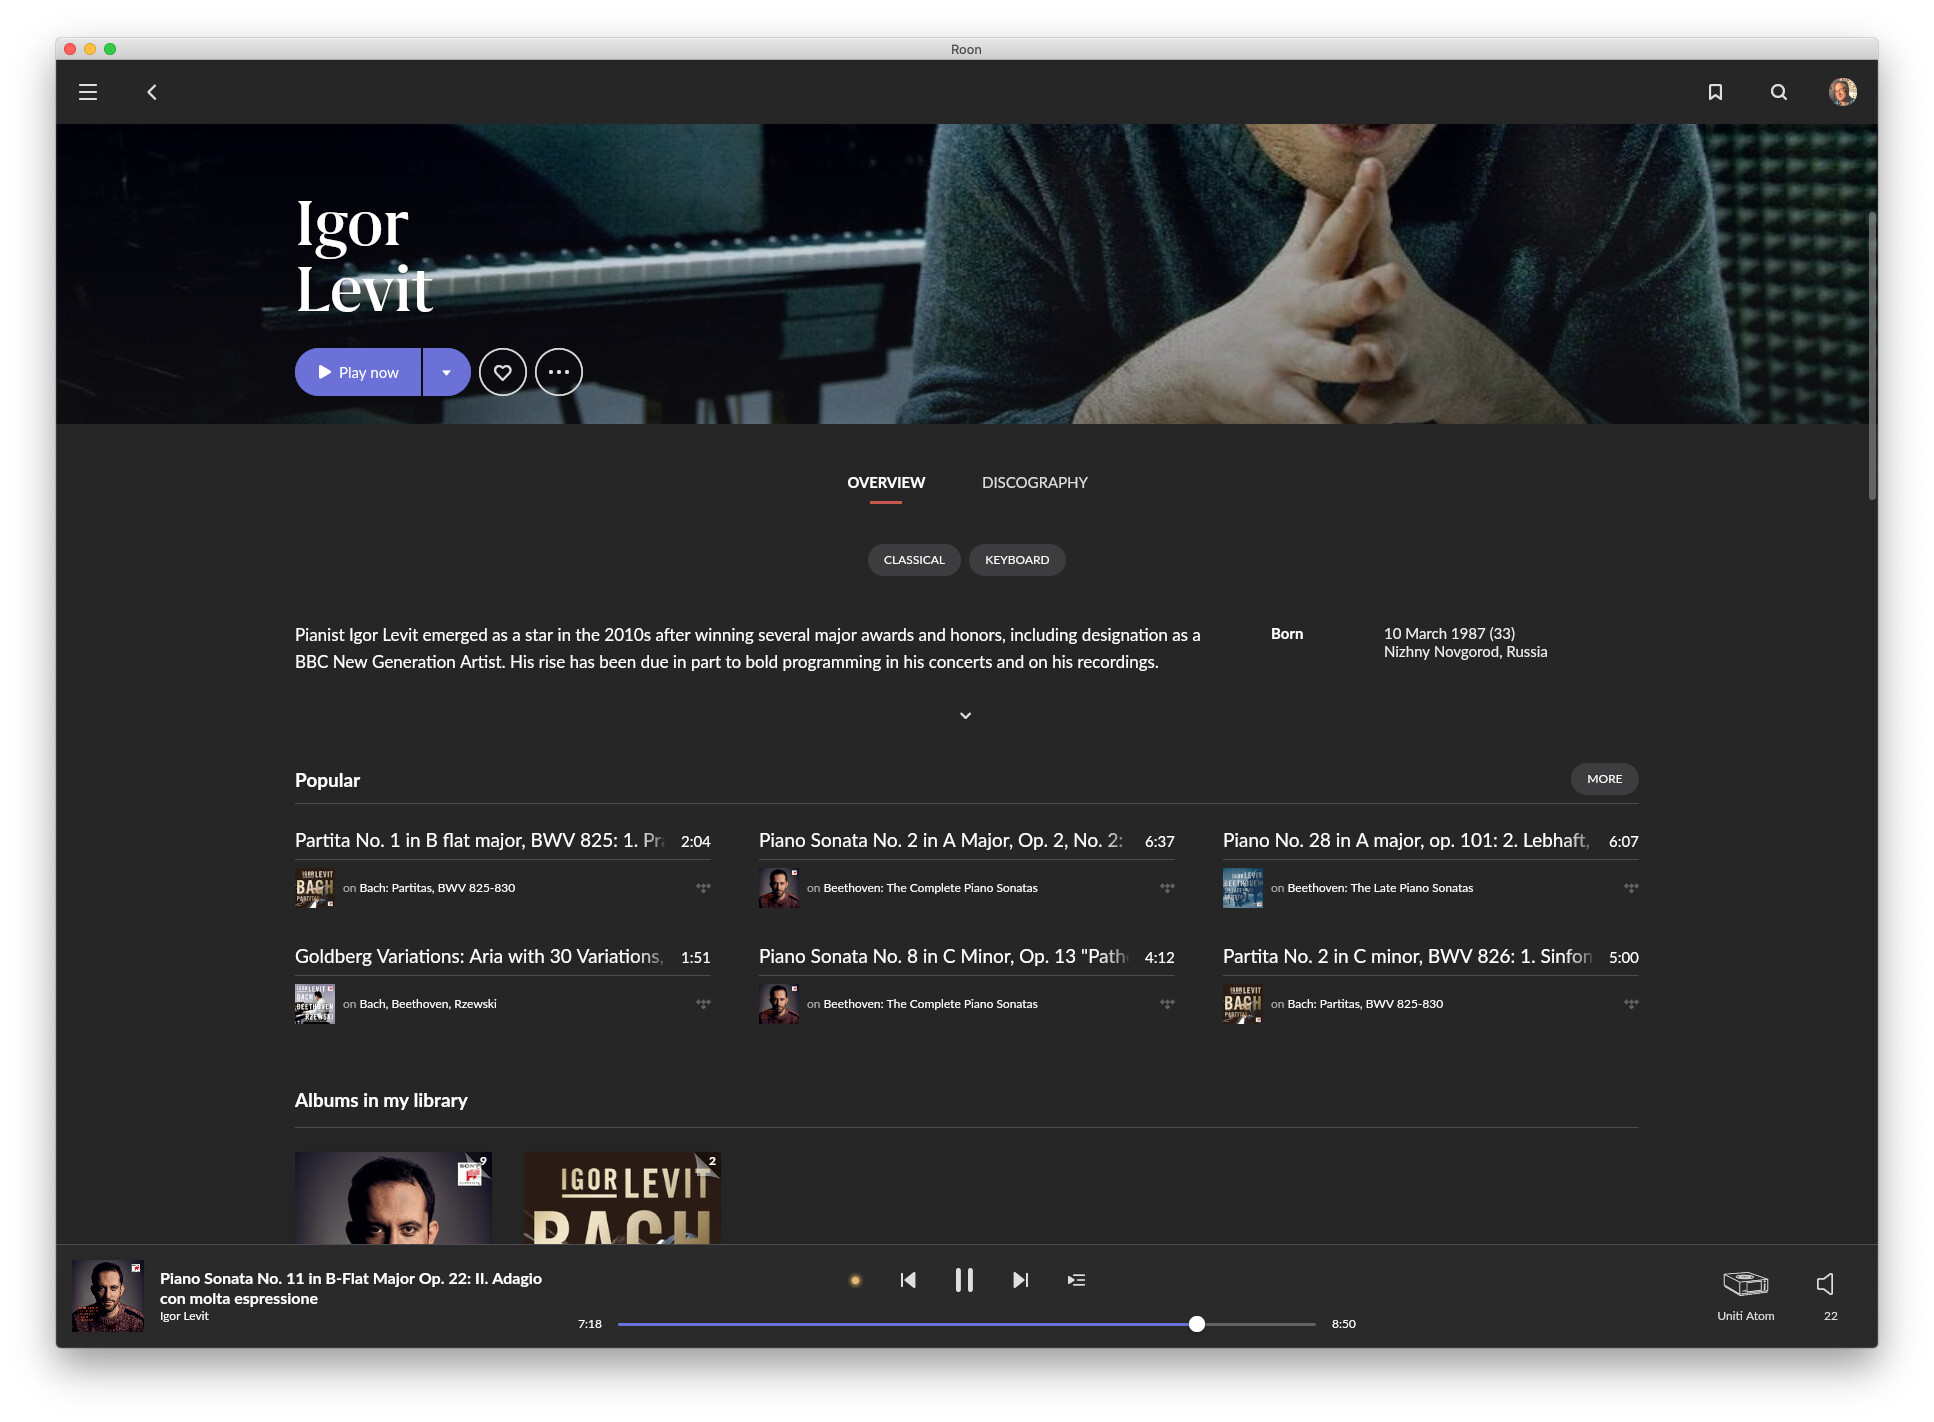Open options icon for Piano Sonata No. 8 row
This screenshot has height=1422, width=1934.
[x=1167, y=1004]
